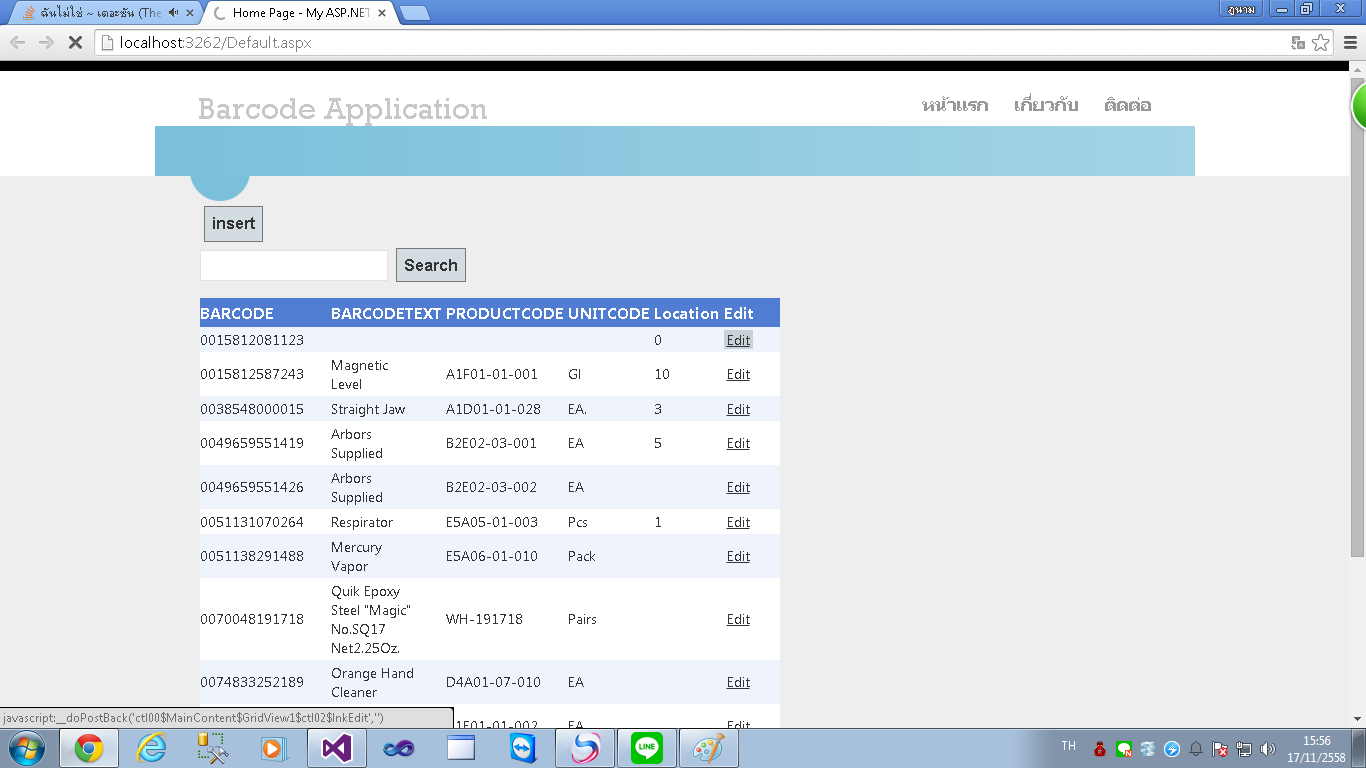The width and height of the screenshot is (1366, 768).
Task: Stop loading the page
Action: [74, 42]
